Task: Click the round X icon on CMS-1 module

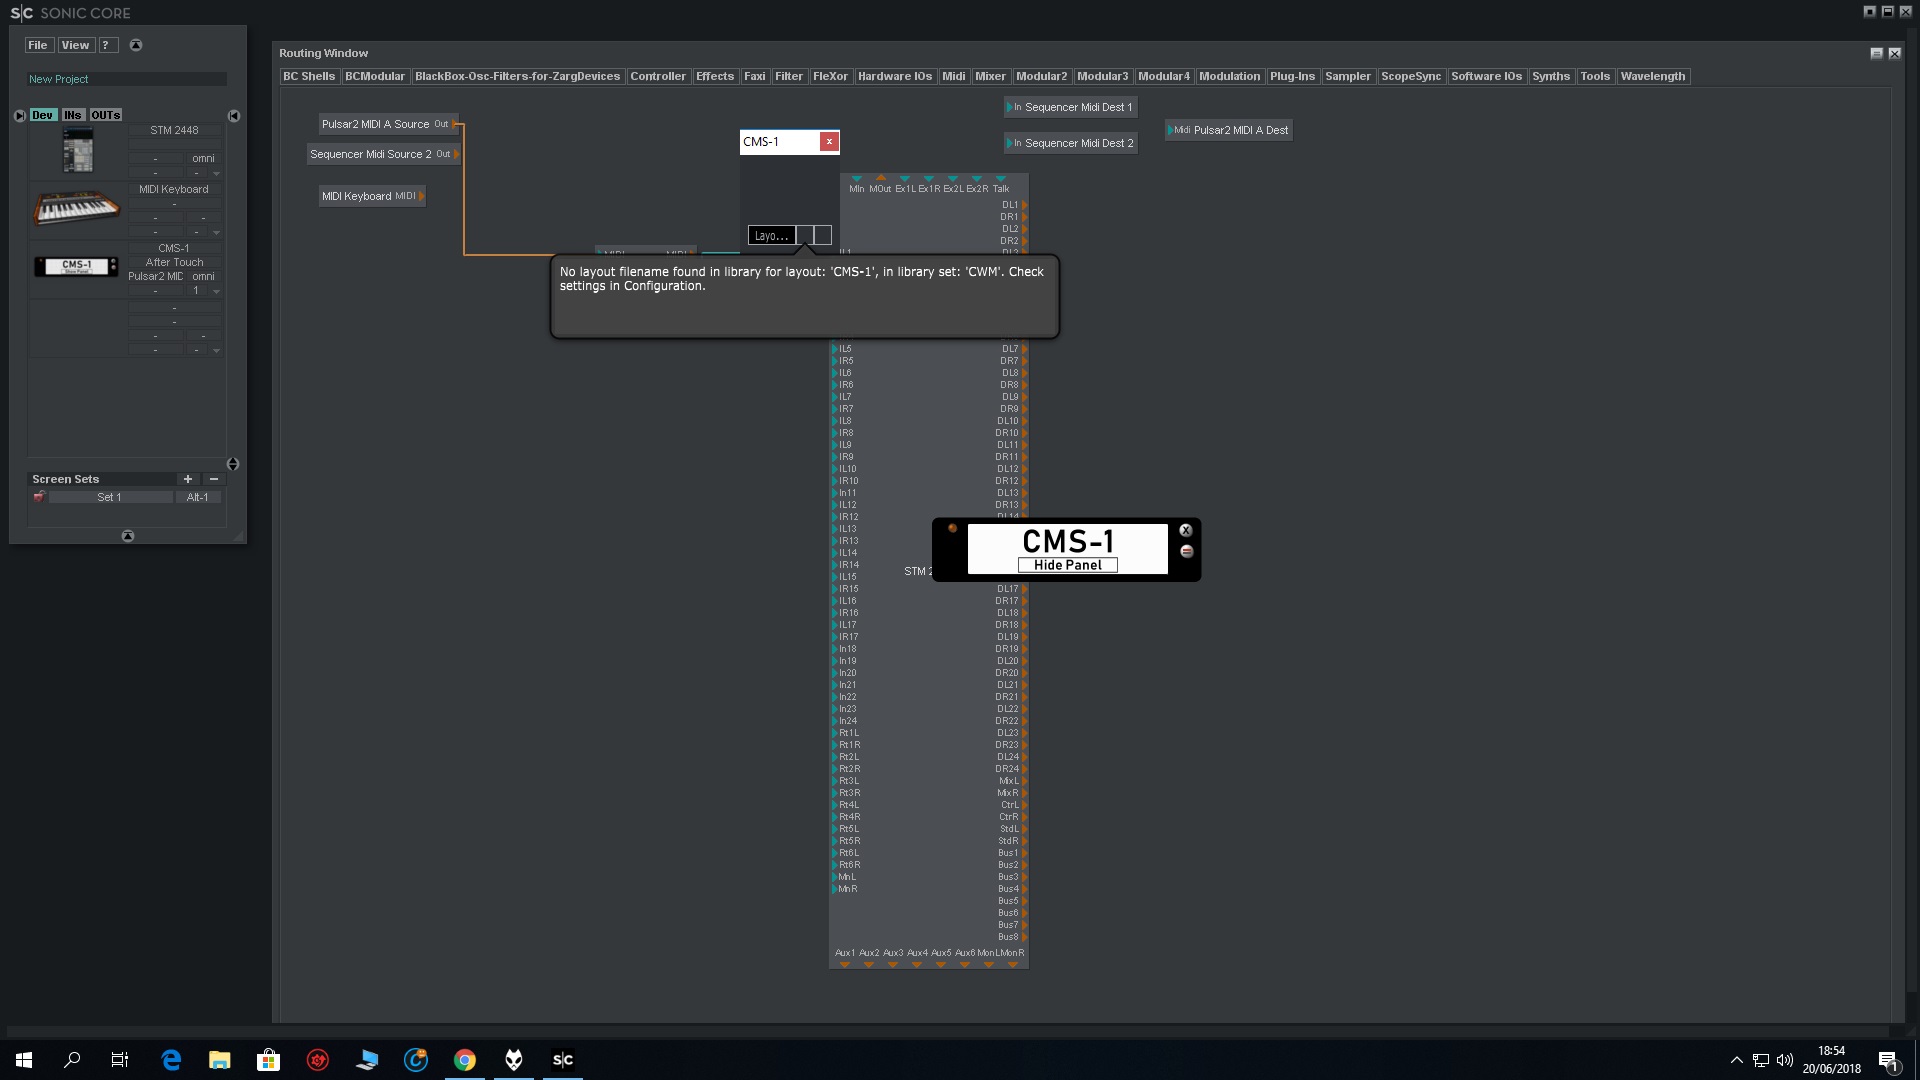Action: (x=1186, y=531)
